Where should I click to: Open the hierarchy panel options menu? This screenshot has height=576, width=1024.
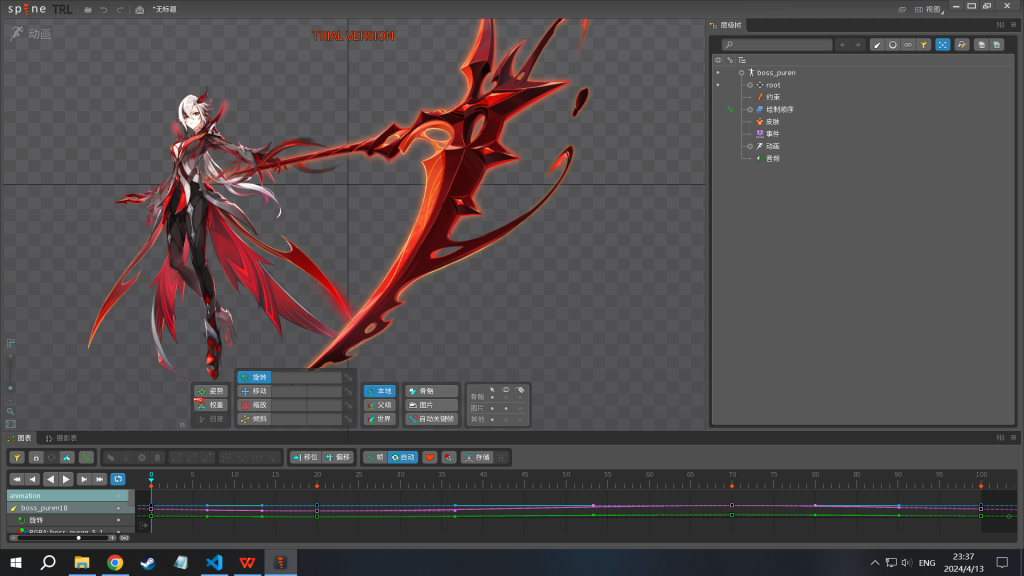(x=1014, y=25)
